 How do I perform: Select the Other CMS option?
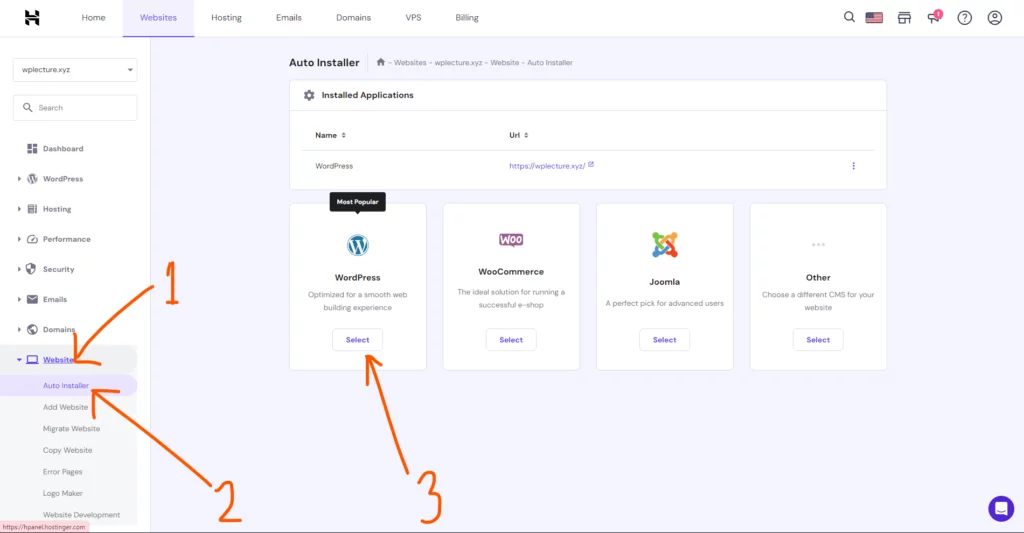[818, 340]
